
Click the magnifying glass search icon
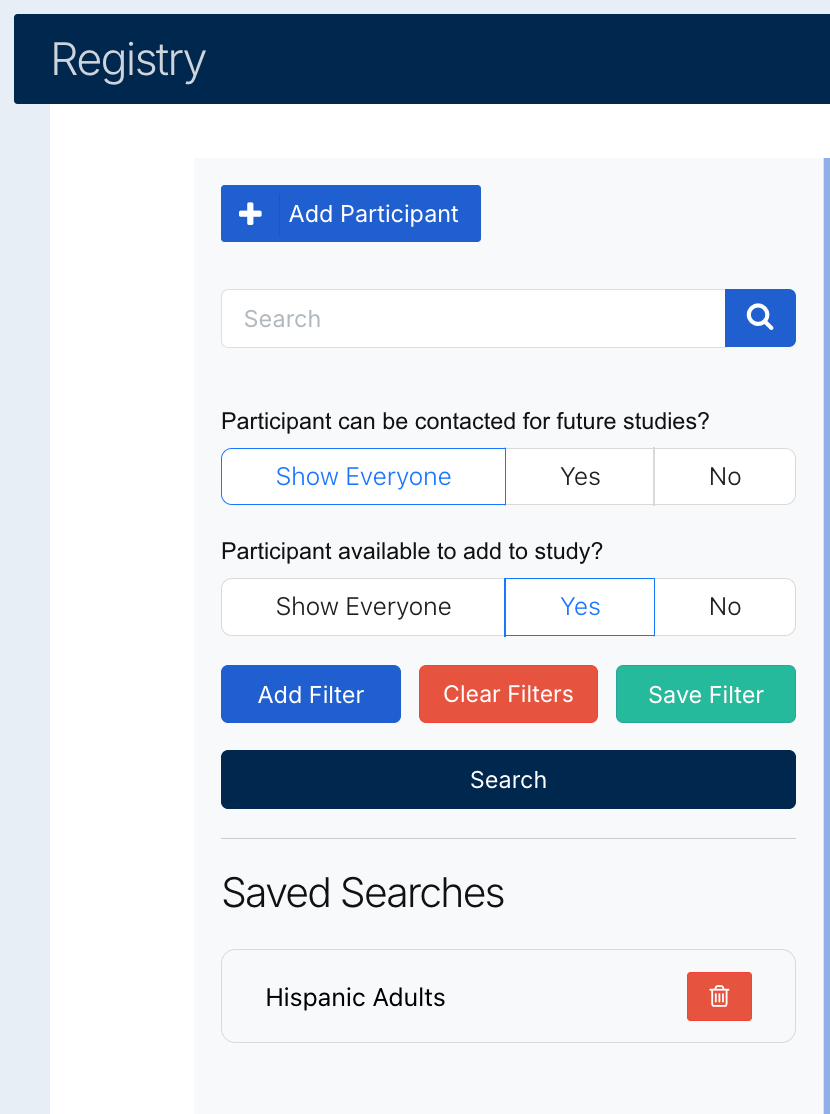(x=760, y=318)
